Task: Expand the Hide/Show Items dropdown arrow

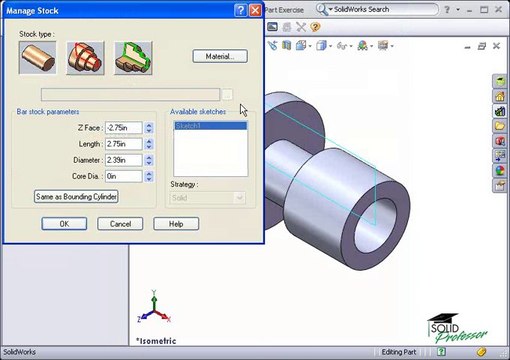Action: point(351,46)
